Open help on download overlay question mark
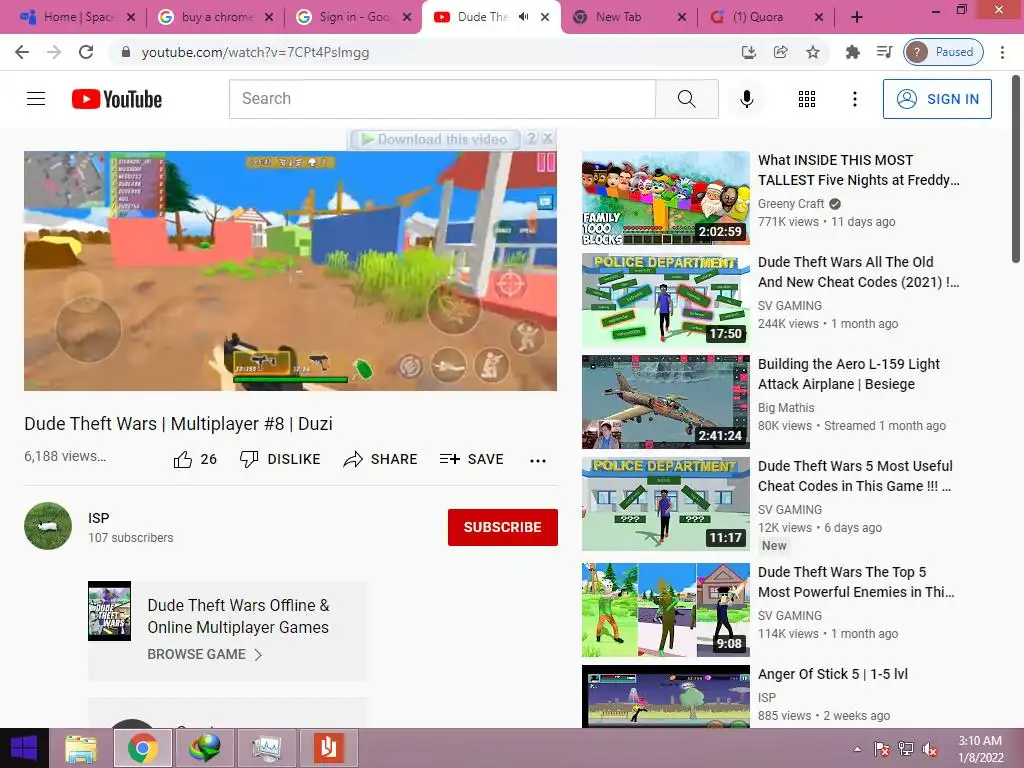Screen dimensions: 1024x768 [x=532, y=138]
